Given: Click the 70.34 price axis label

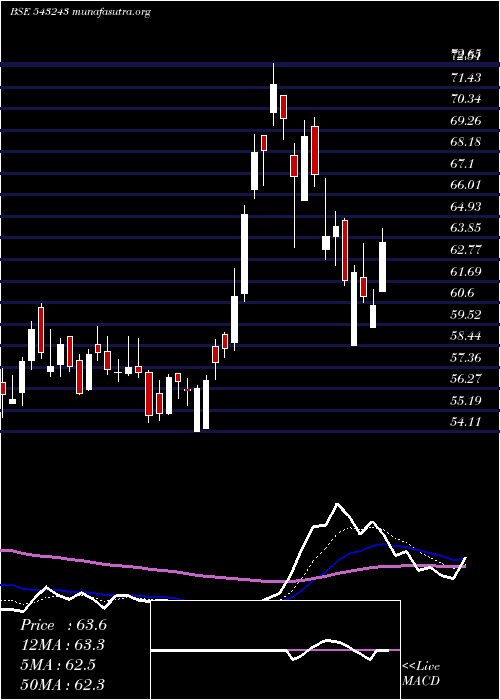Looking at the screenshot, I should (466, 99).
